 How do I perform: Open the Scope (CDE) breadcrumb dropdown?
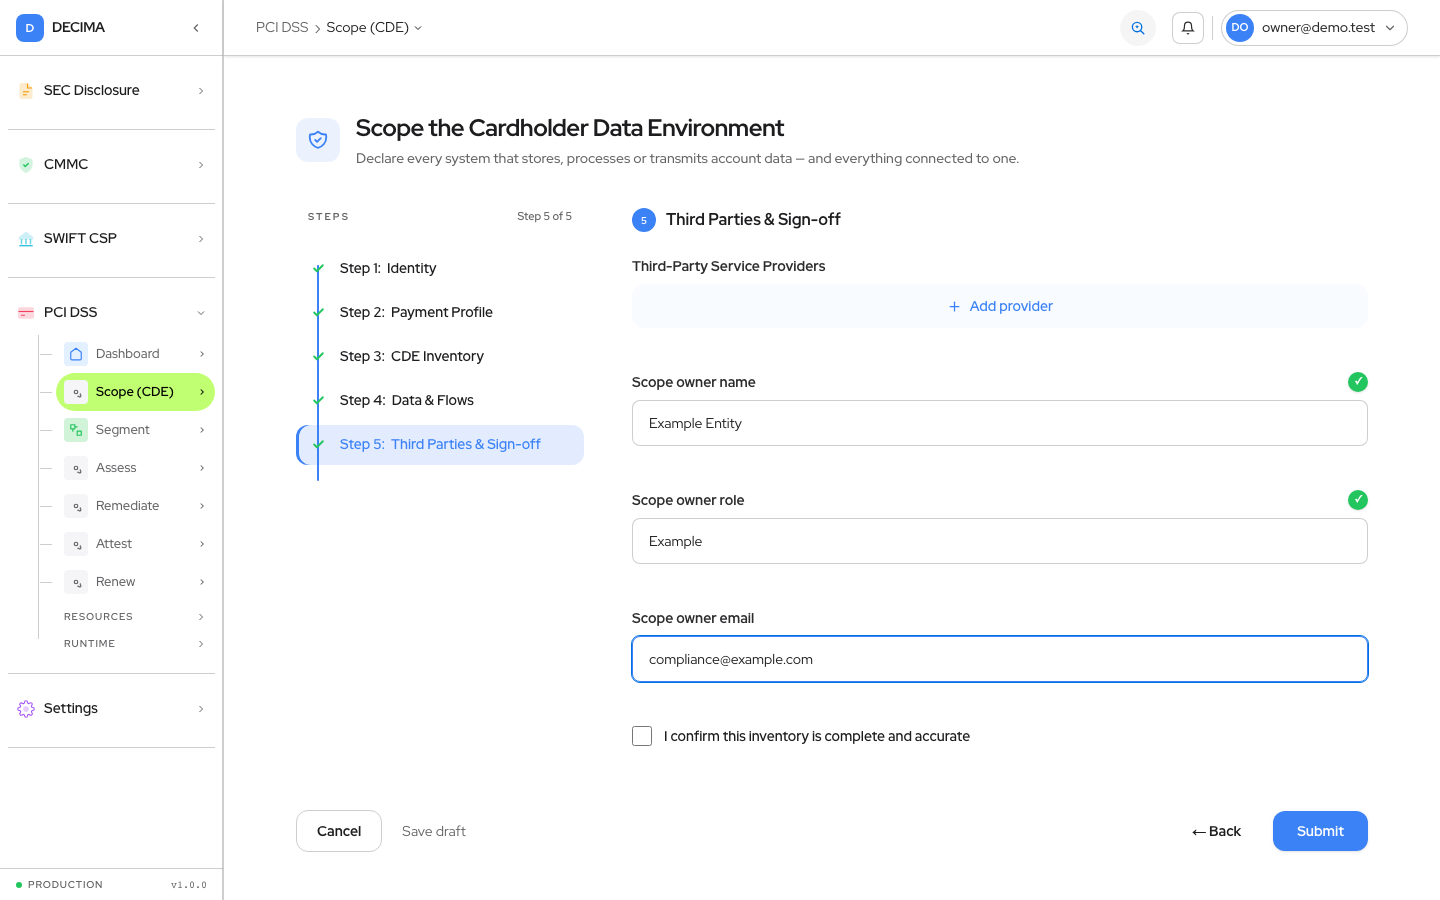pyautogui.click(x=375, y=28)
